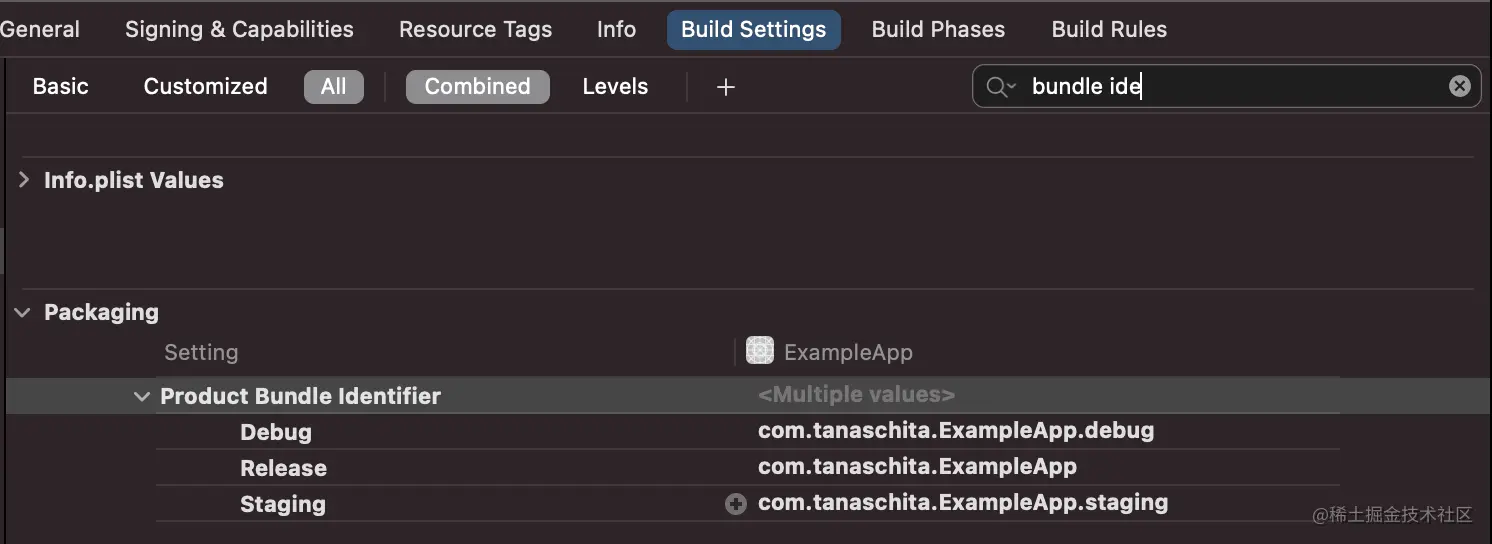Click the Debug bundle identifier value
Image resolution: width=1492 pixels, height=544 pixels.
click(956, 431)
